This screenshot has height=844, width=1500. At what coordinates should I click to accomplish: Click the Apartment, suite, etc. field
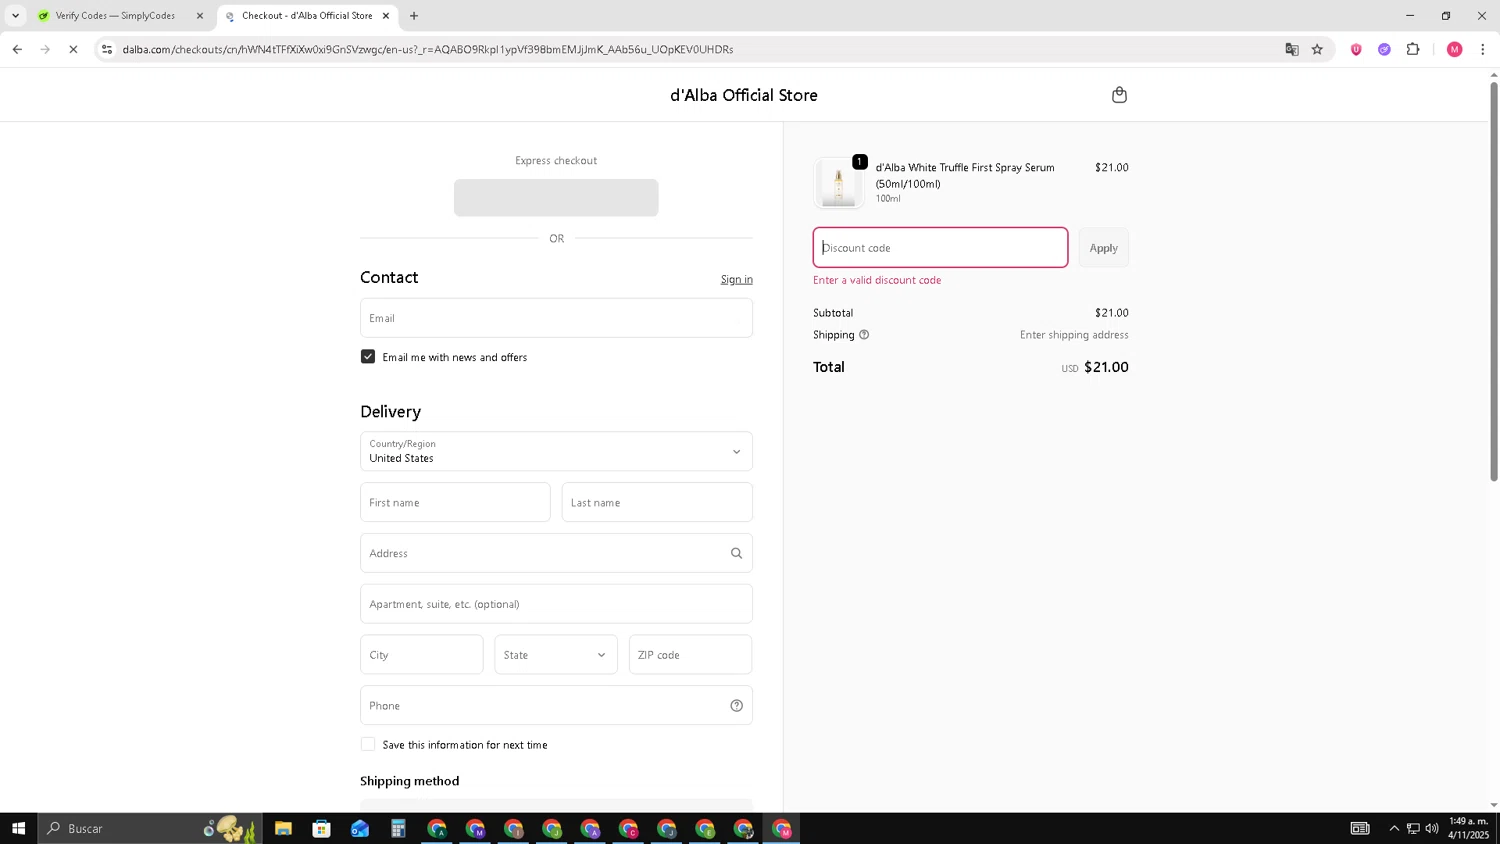pyautogui.click(x=556, y=604)
